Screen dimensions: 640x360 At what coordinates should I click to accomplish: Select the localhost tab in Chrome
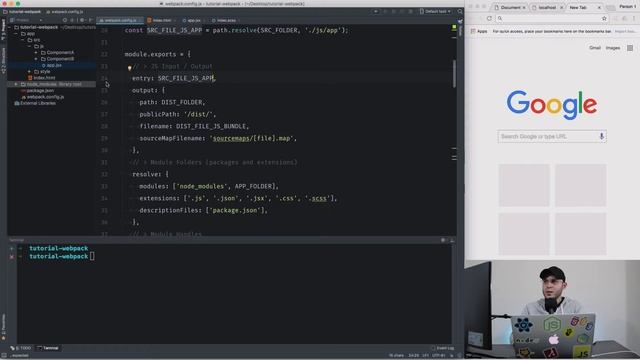[547, 7]
